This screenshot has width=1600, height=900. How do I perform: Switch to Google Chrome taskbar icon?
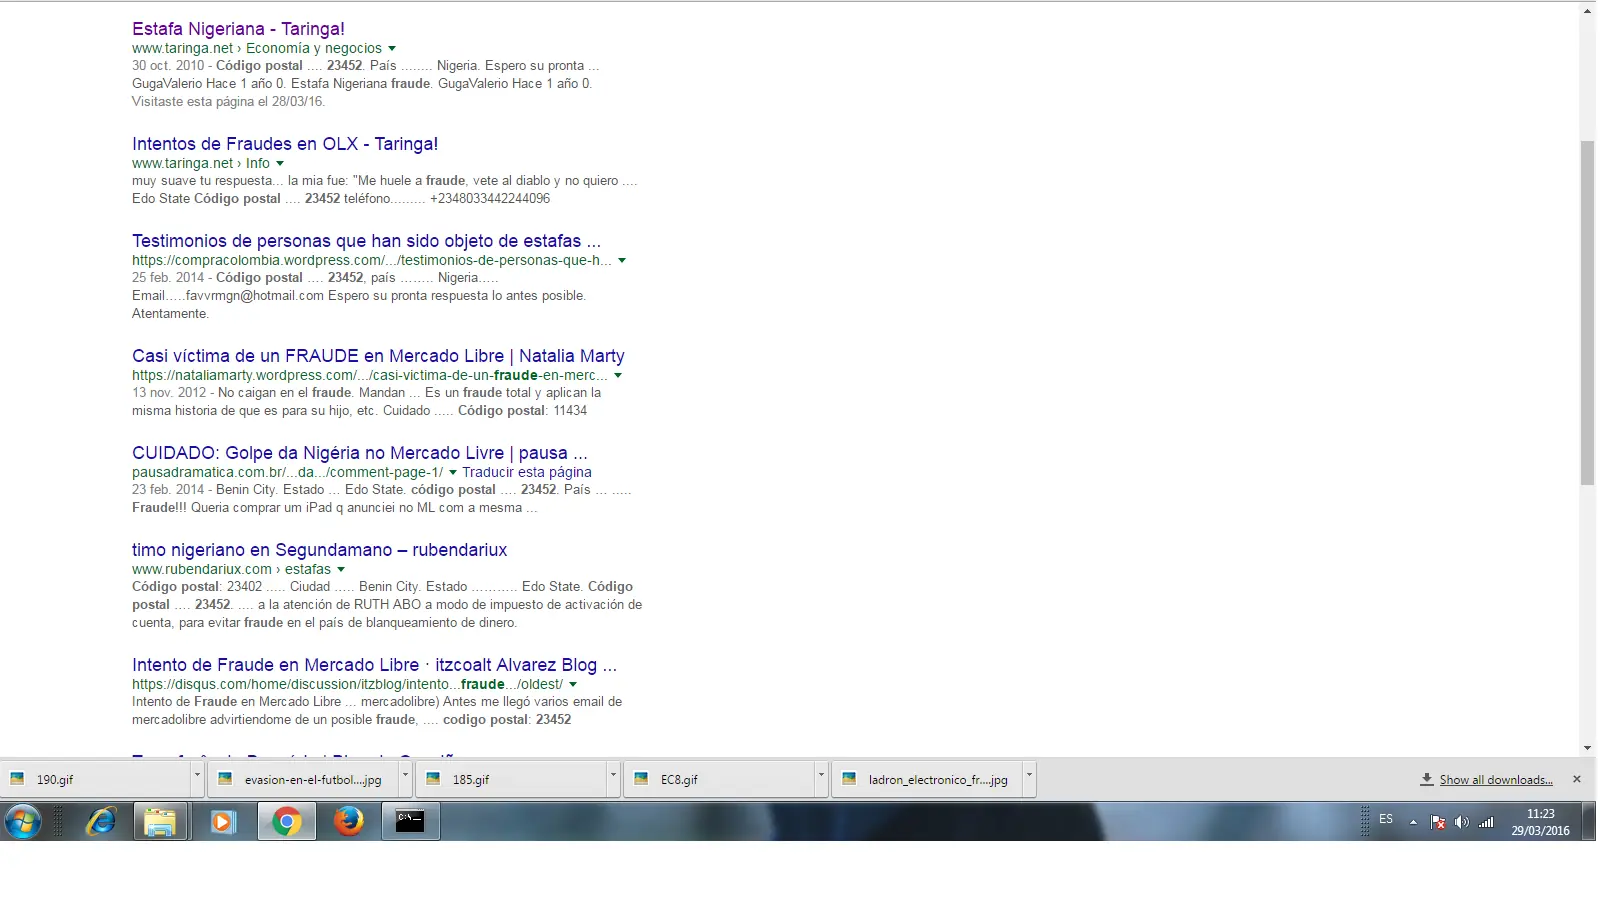point(286,822)
